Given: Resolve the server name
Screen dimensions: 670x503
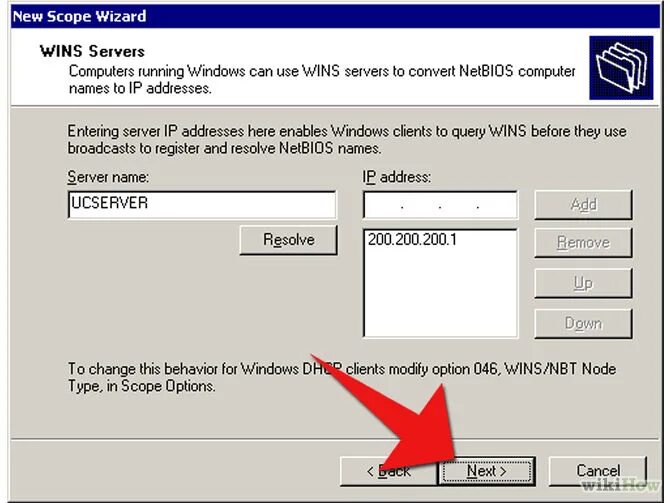Looking at the screenshot, I should click(288, 240).
